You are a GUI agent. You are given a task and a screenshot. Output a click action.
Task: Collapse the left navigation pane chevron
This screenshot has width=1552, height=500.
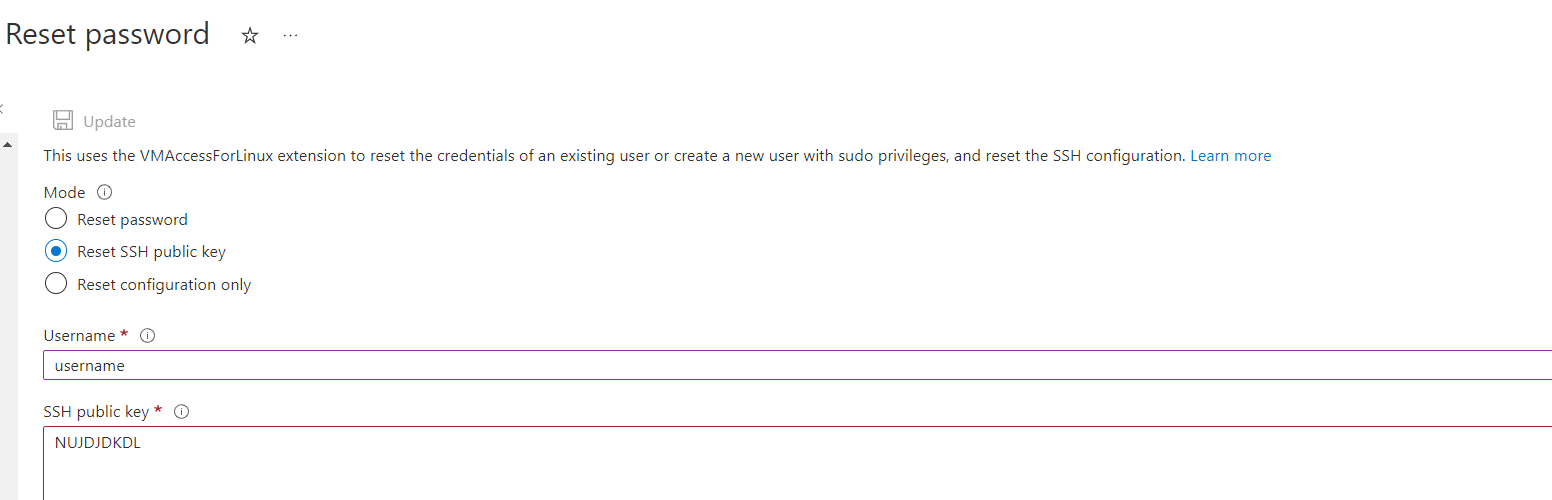coord(2,108)
